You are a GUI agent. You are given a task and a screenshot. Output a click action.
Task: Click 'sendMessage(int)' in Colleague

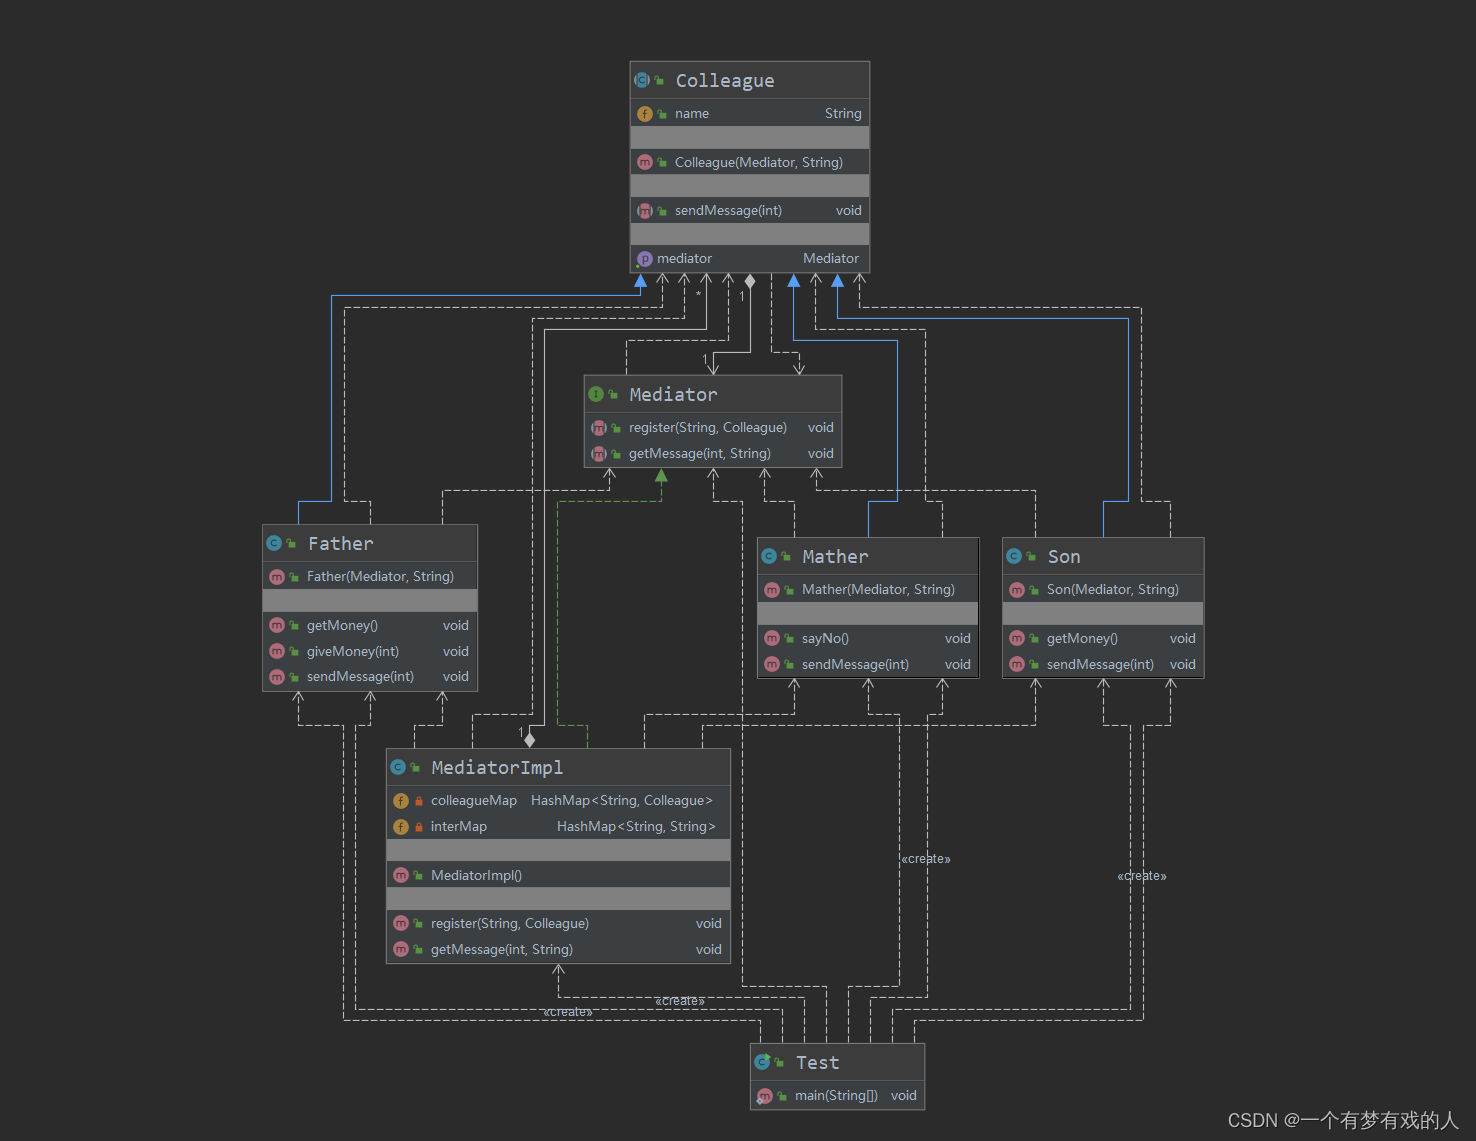pyautogui.click(x=728, y=211)
